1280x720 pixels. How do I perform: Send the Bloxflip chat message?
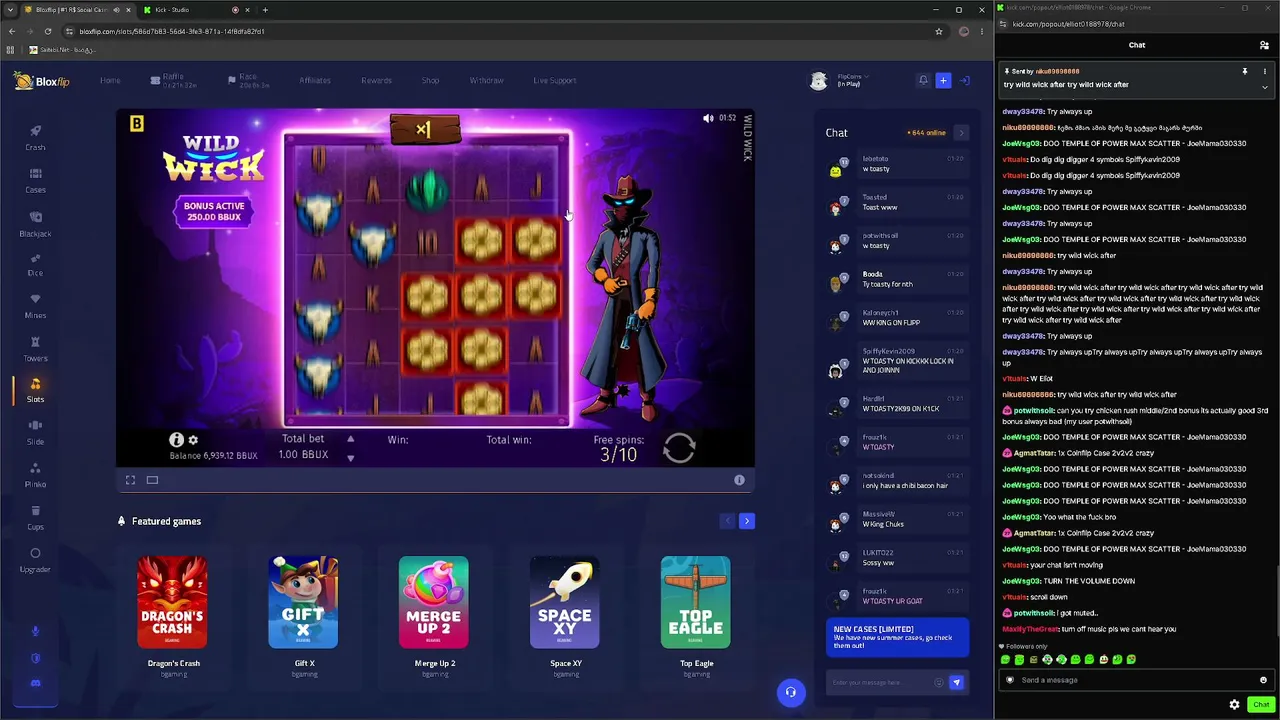click(956, 682)
